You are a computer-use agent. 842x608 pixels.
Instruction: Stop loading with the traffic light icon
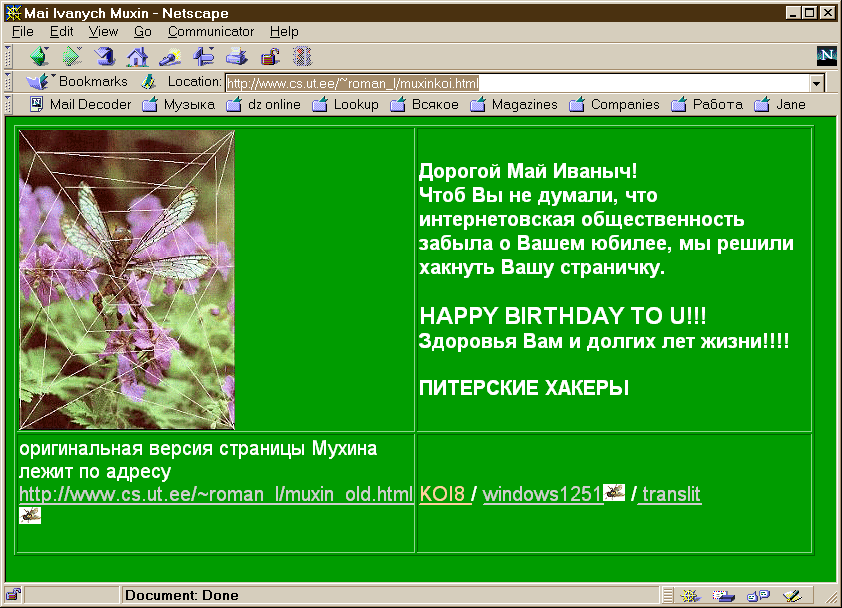302,56
